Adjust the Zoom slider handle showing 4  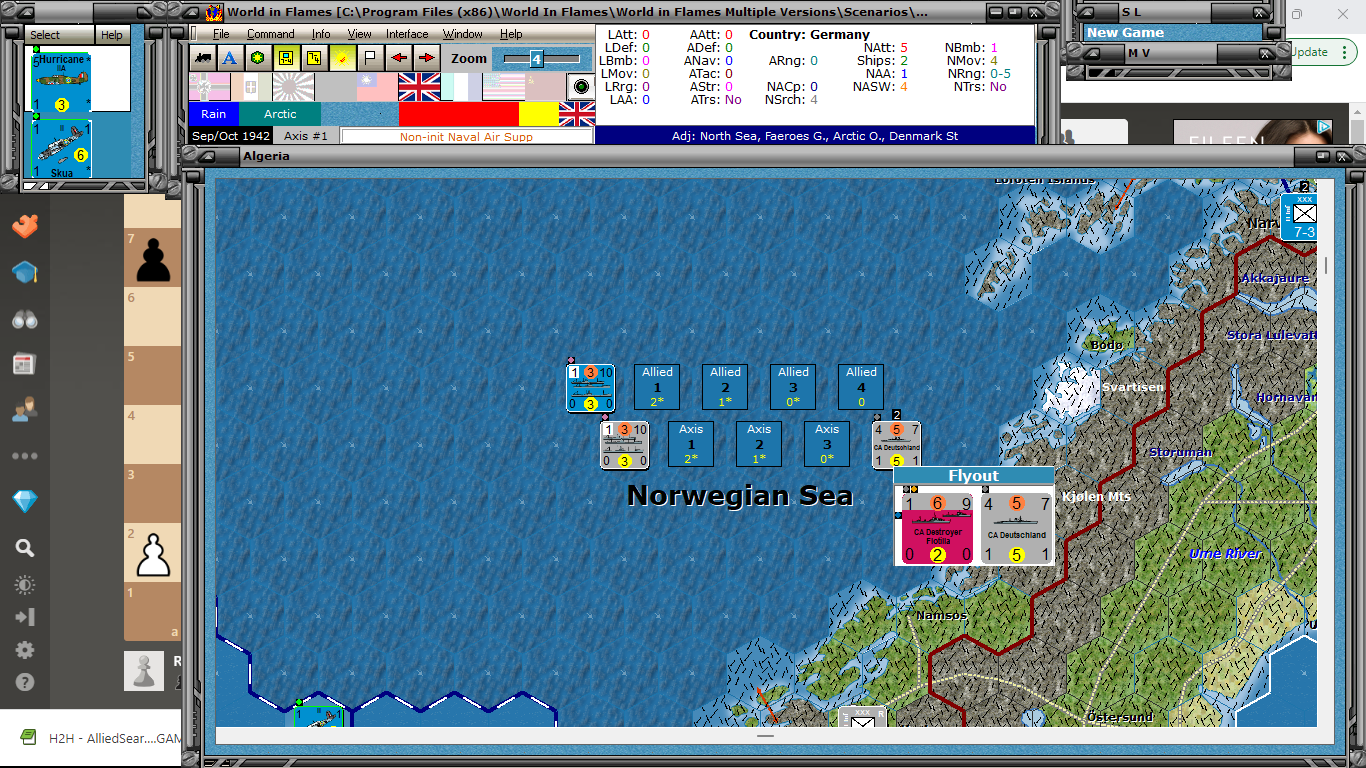pos(536,59)
